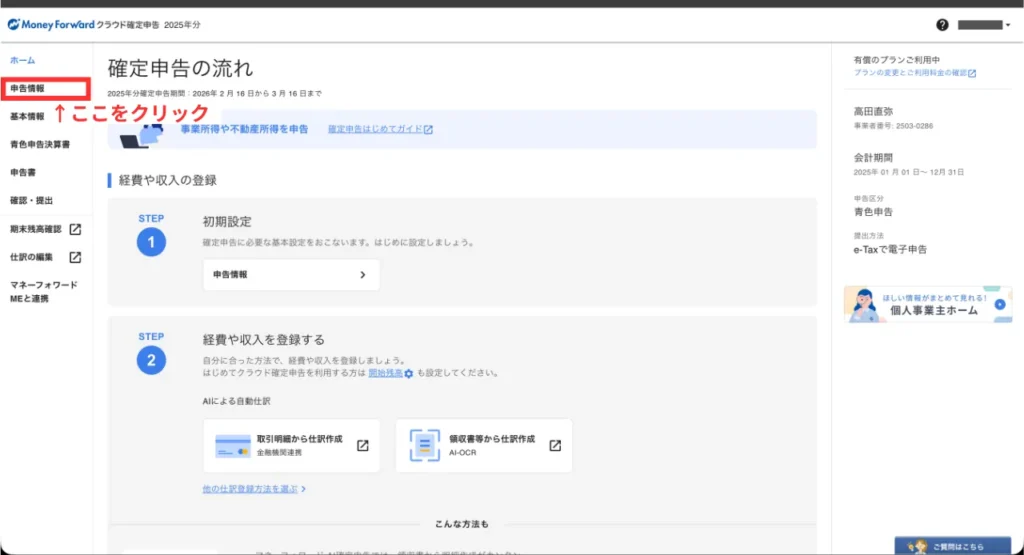Image resolution: width=1024 pixels, height=555 pixels.
Task: Click the receipt scan icon for 領収書等から仕訳作成
Action: point(425,446)
